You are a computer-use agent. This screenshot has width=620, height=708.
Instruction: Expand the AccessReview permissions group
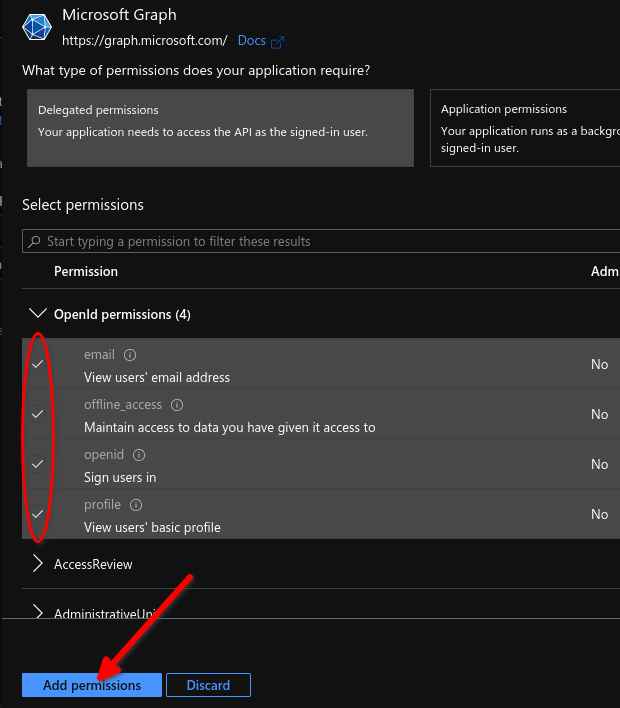pos(38,564)
